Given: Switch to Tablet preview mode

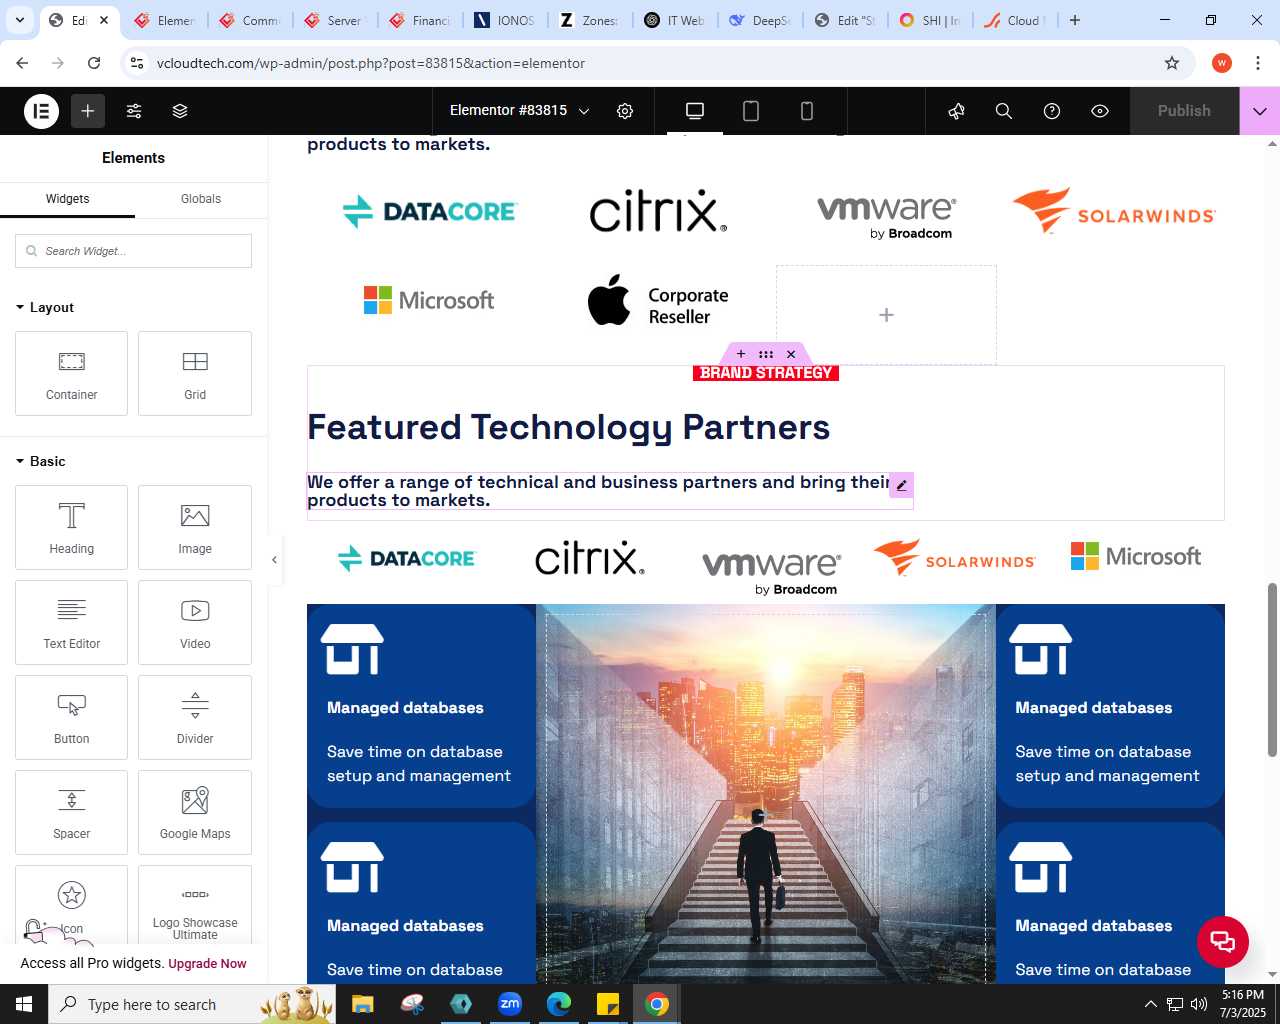Looking at the screenshot, I should click(751, 111).
